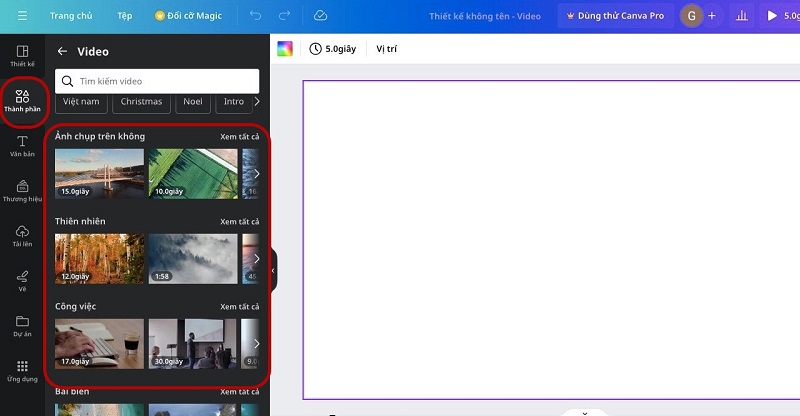The height and width of the screenshot is (416, 800).
Task: Open the Trang chủ home menu
Action: [x=71, y=16]
